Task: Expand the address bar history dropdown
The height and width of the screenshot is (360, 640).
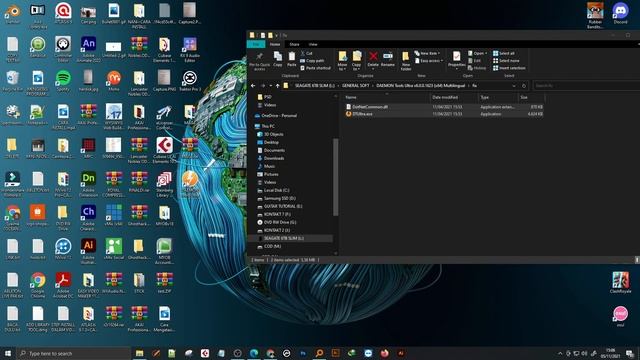Action: pos(514,86)
